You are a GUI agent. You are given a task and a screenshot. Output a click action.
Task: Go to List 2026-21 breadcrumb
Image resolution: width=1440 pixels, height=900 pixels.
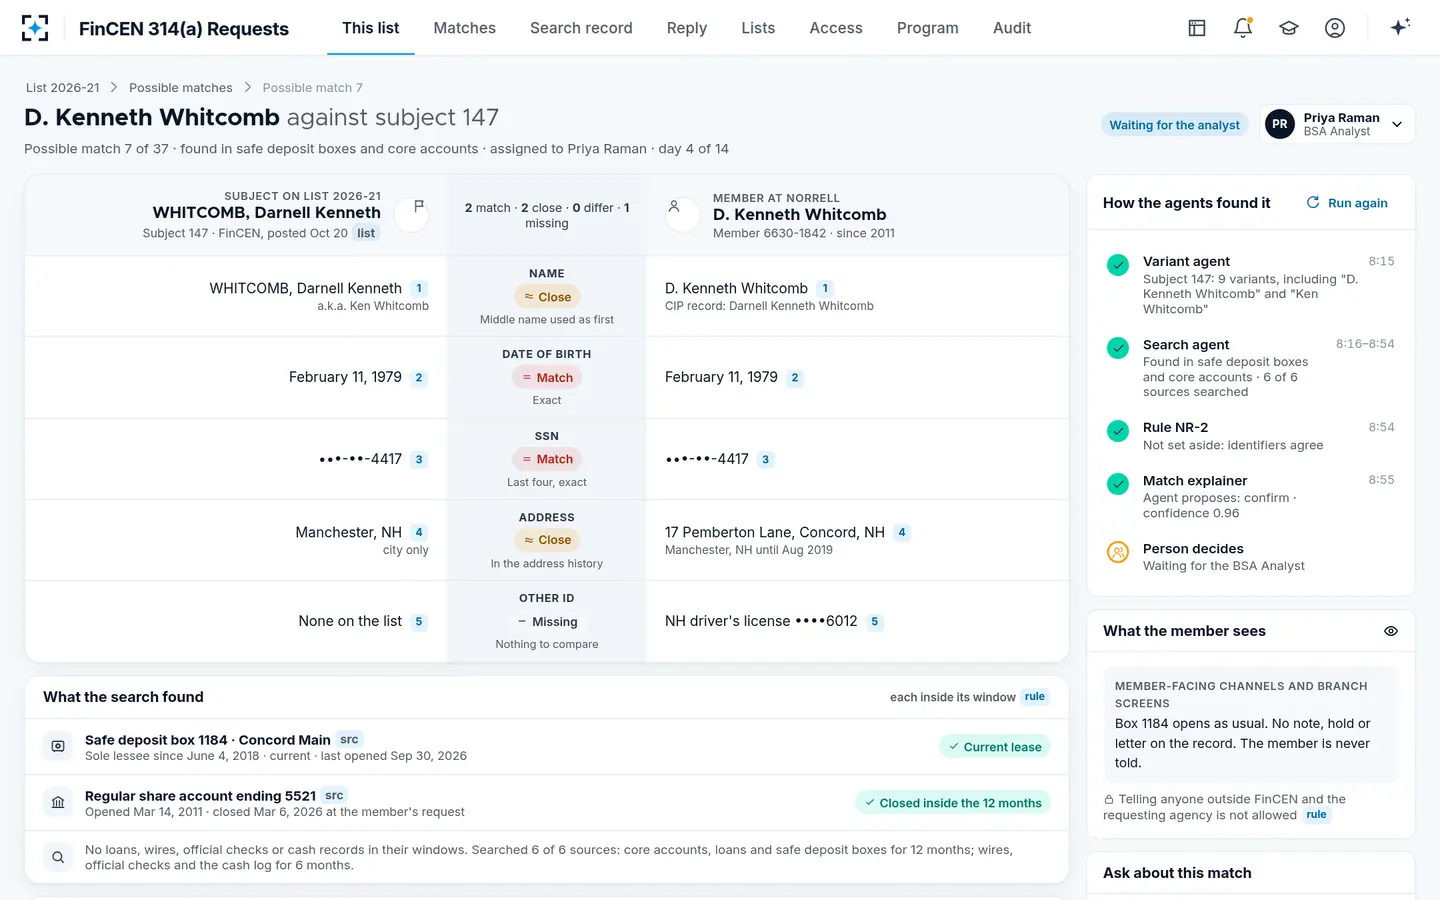coord(63,88)
